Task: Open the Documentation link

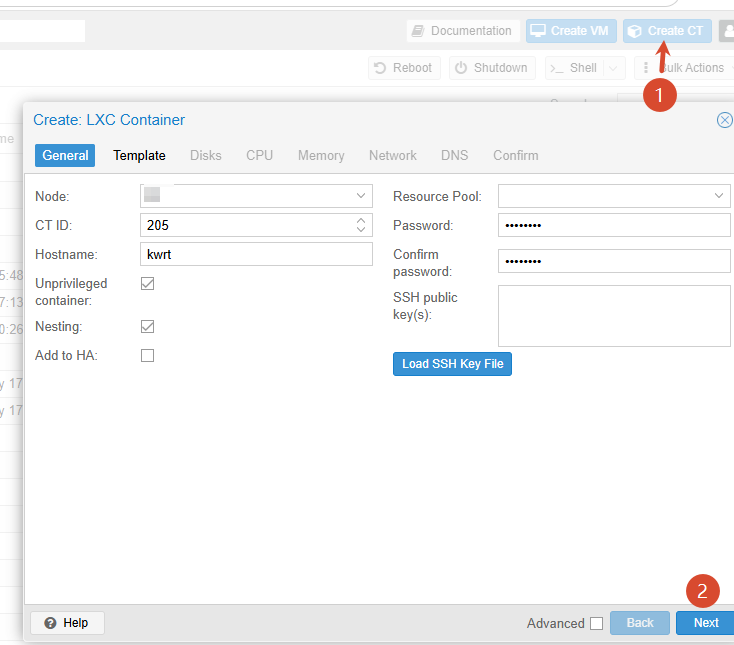Action: 463,31
